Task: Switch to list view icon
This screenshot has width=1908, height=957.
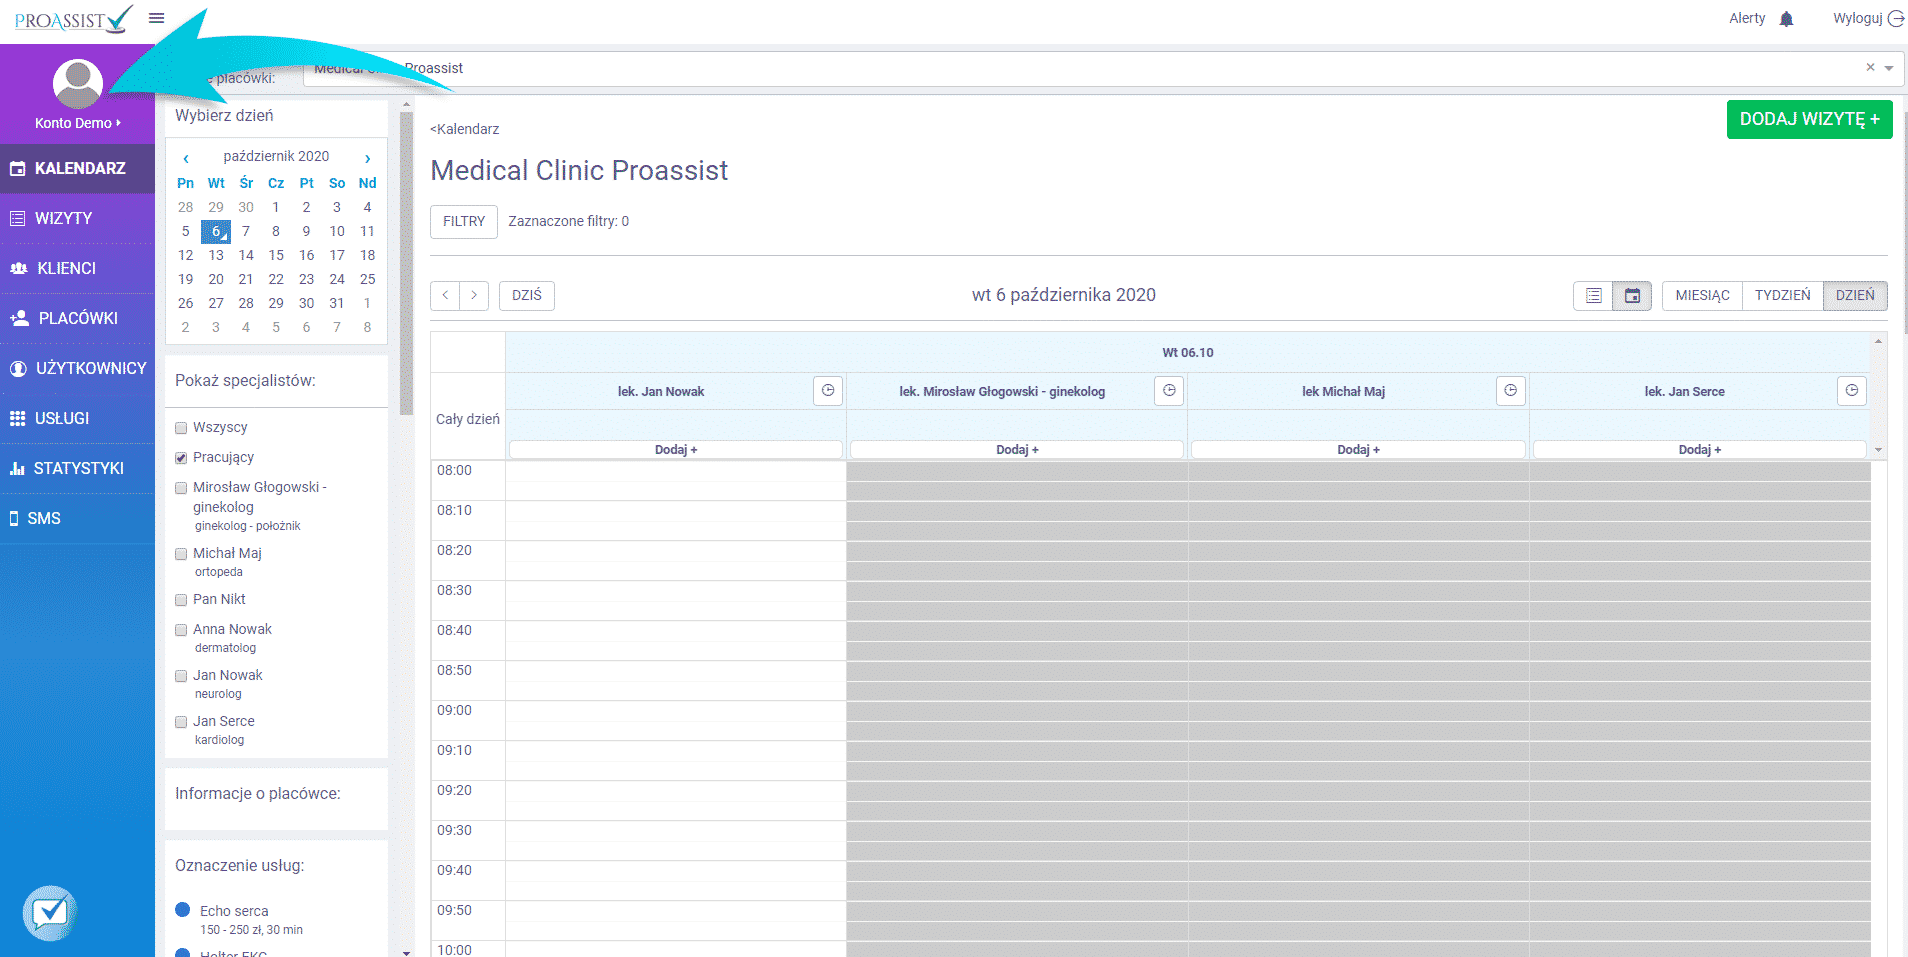Action: (x=1593, y=296)
